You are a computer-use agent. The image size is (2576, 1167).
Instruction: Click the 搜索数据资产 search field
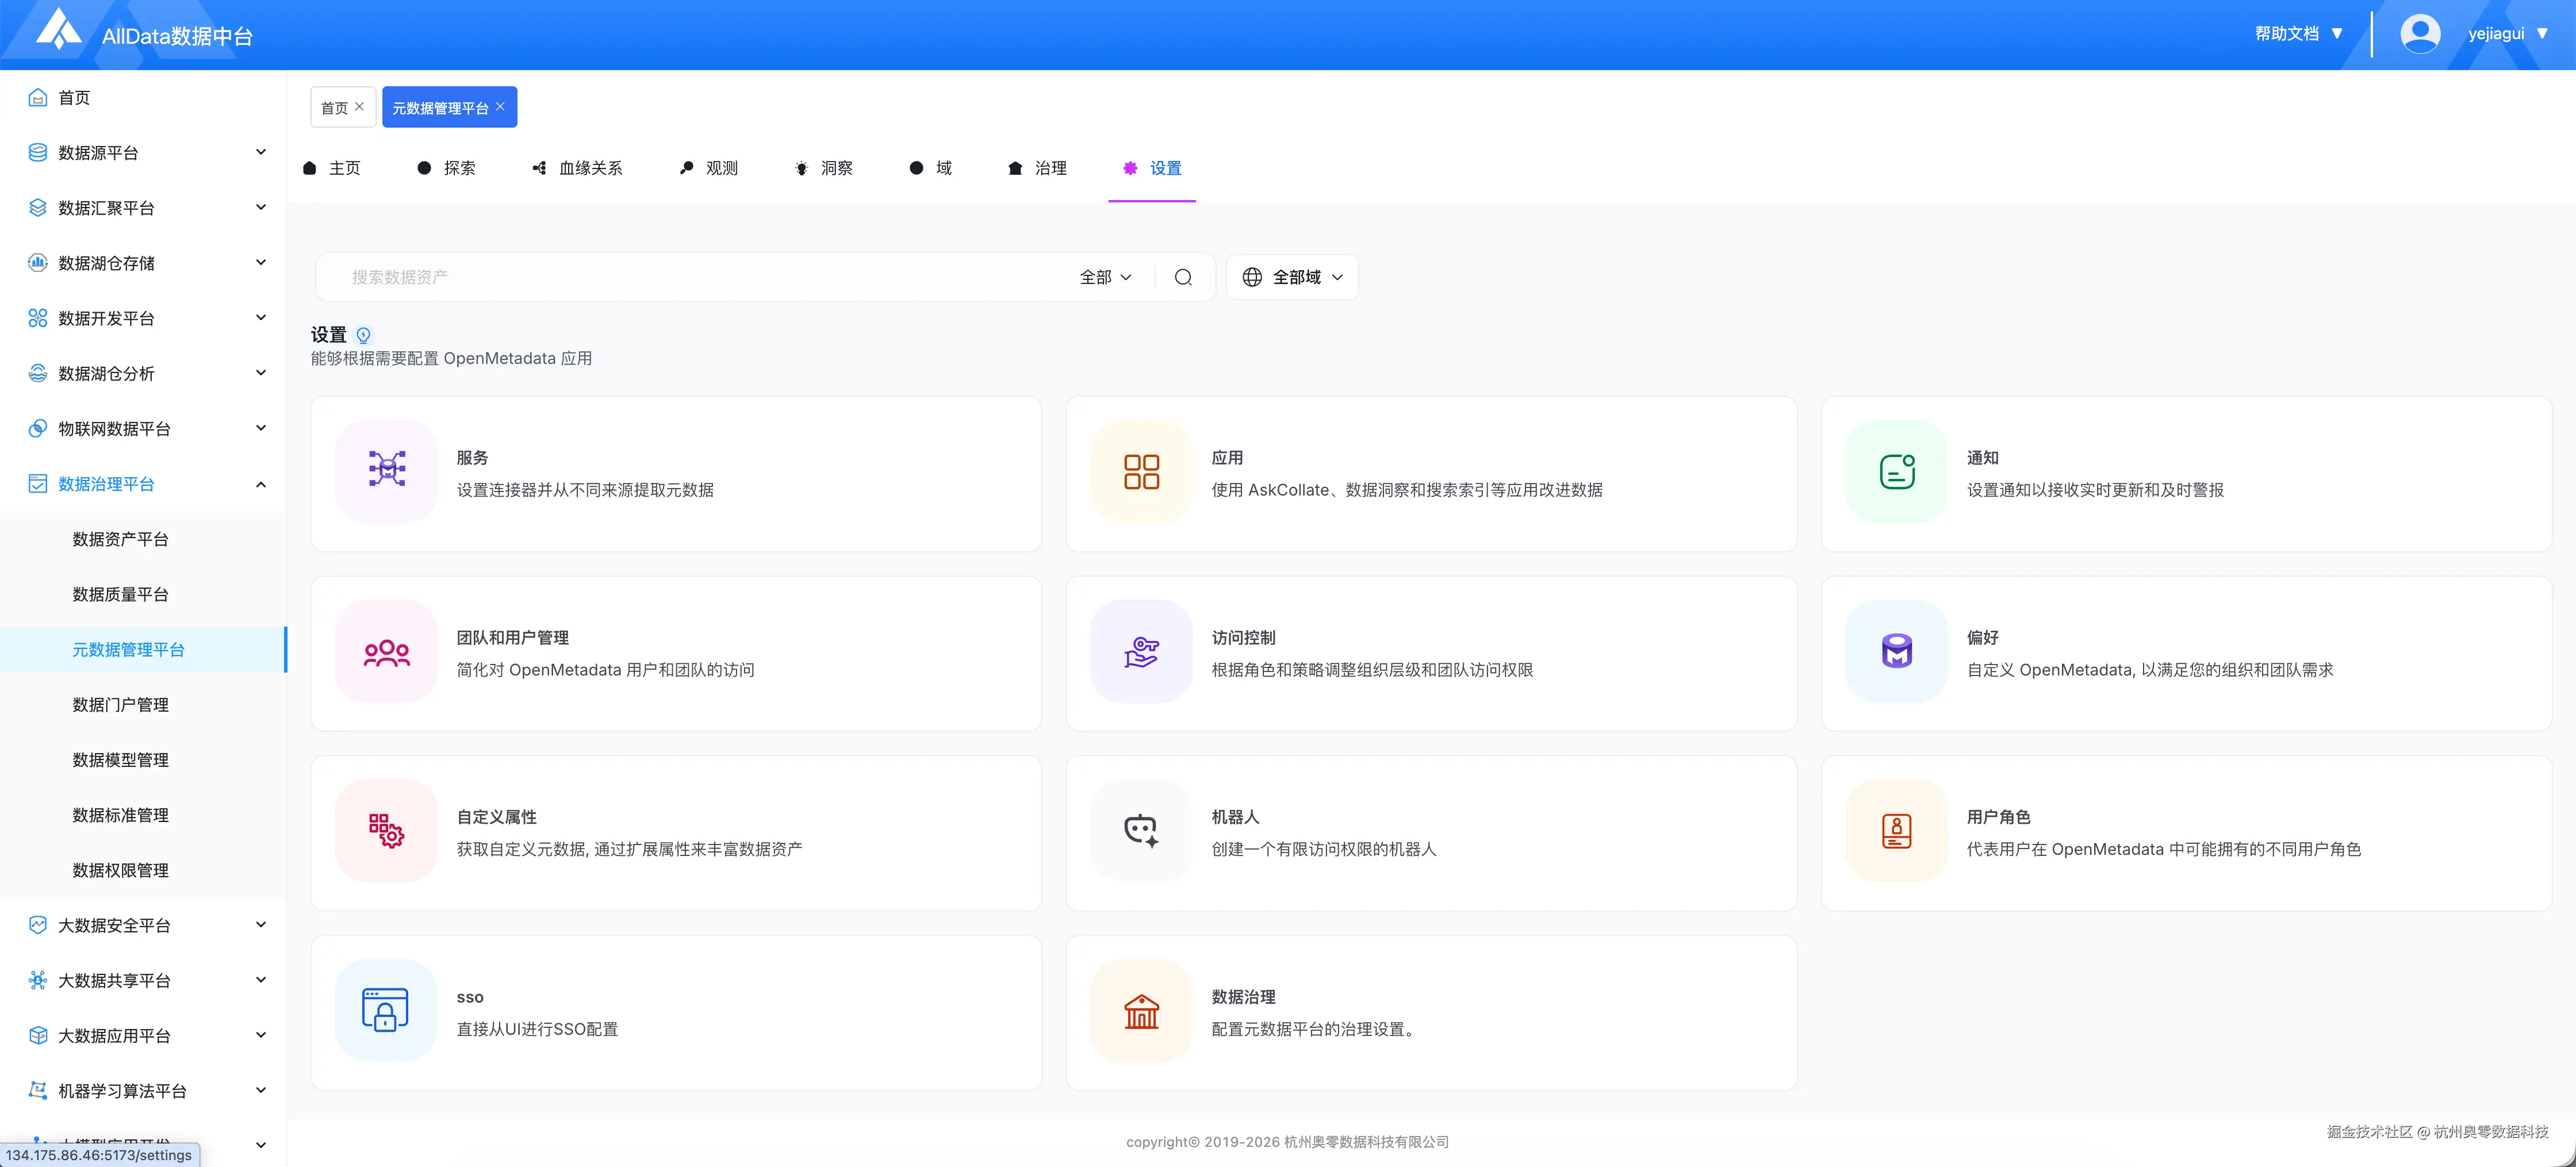click(700, 277)
